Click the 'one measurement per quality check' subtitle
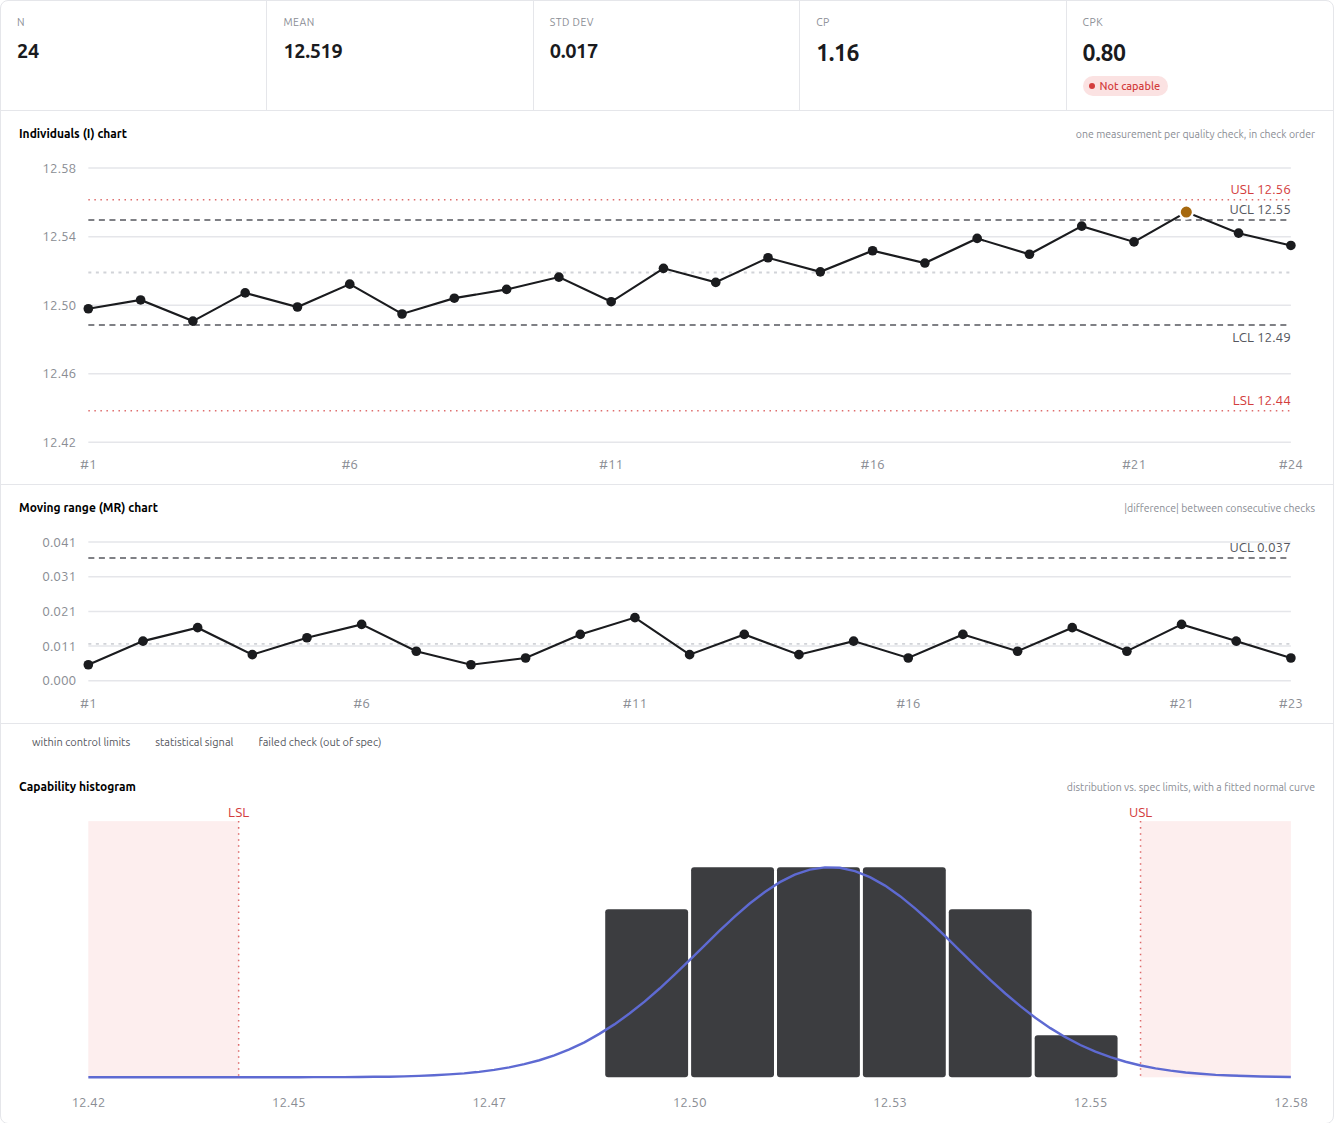 [1195, 134]
